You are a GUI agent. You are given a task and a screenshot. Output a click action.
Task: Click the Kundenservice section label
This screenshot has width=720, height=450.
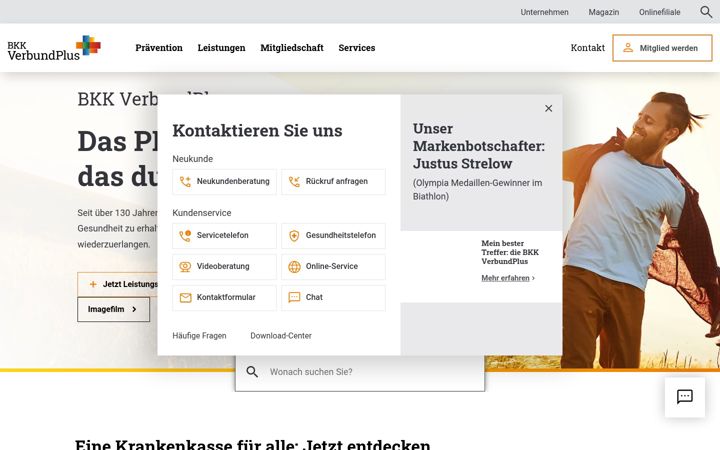click(202, 213)
